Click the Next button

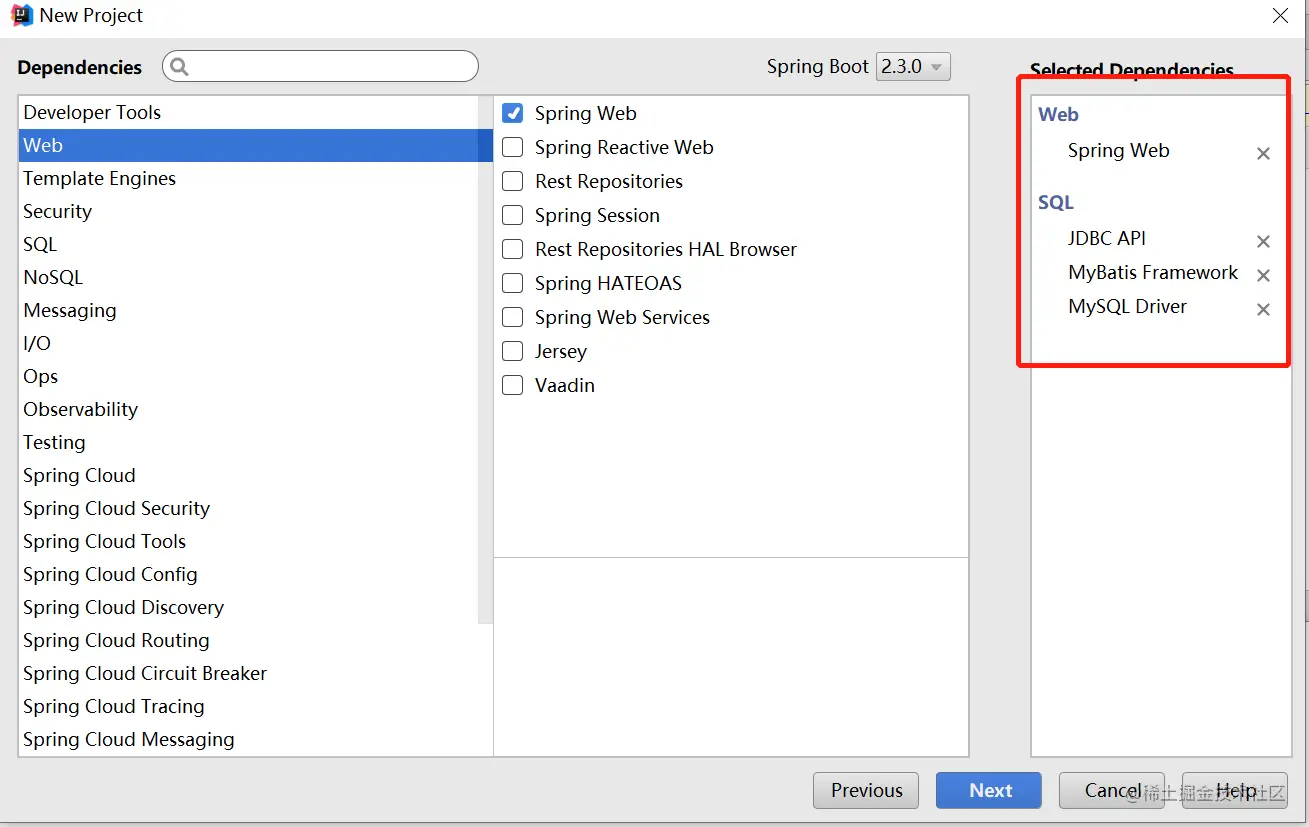989,790
